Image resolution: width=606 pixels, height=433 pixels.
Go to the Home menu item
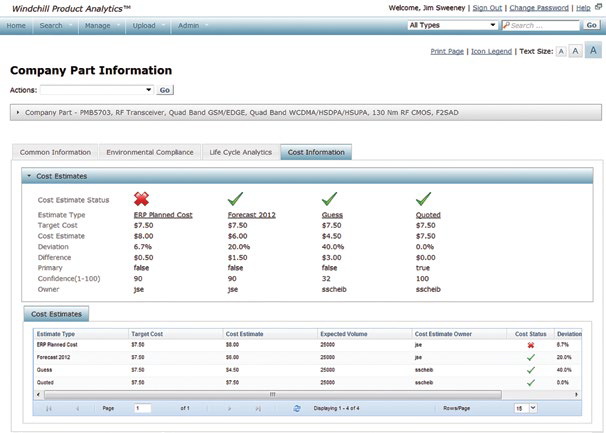click(16, 26)
